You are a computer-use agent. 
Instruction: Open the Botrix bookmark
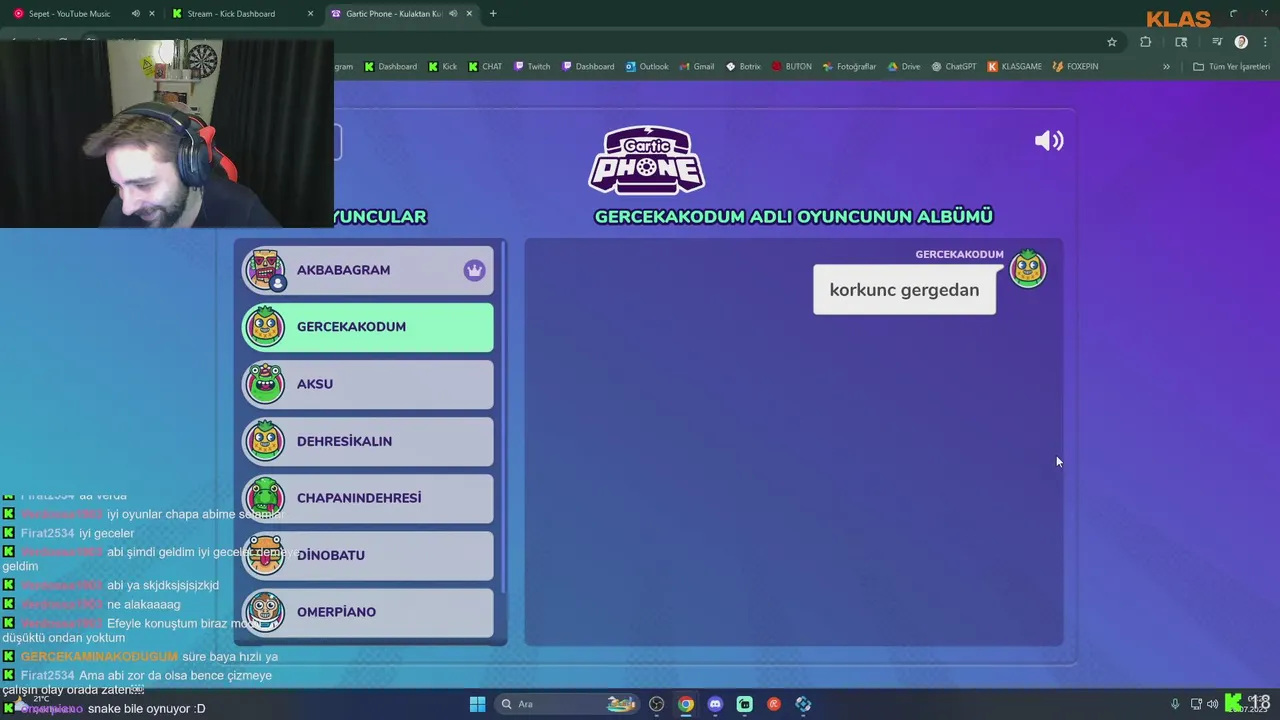pyautogui.click(x=743, y=67)
